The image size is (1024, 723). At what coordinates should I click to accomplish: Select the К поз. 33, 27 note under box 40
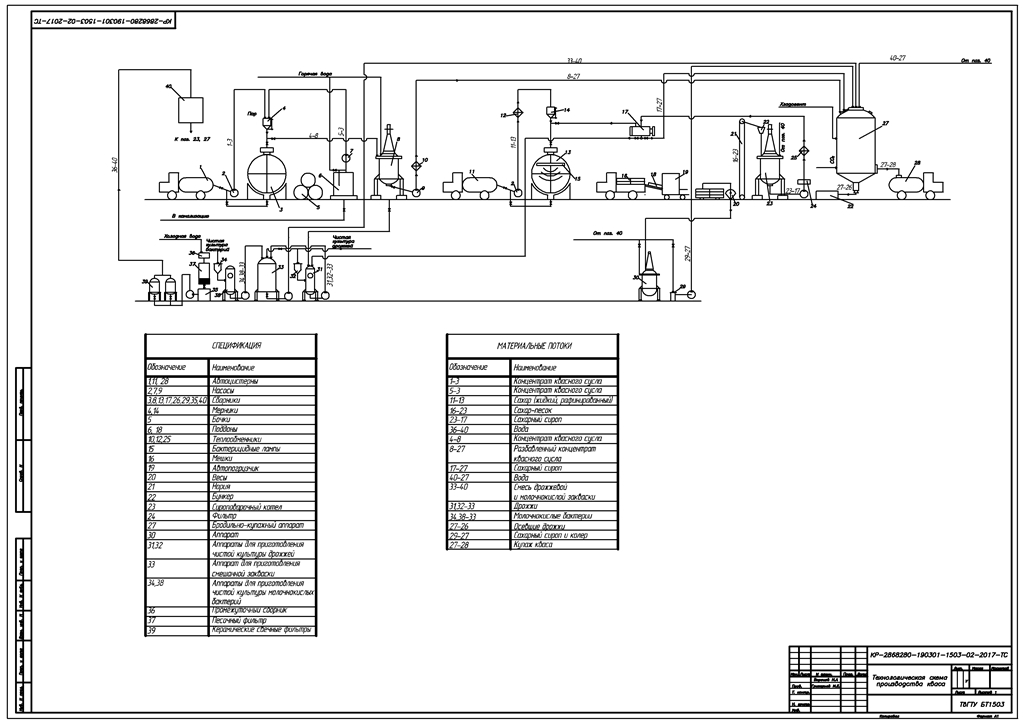pyautogui.click(x=192, y=139)
